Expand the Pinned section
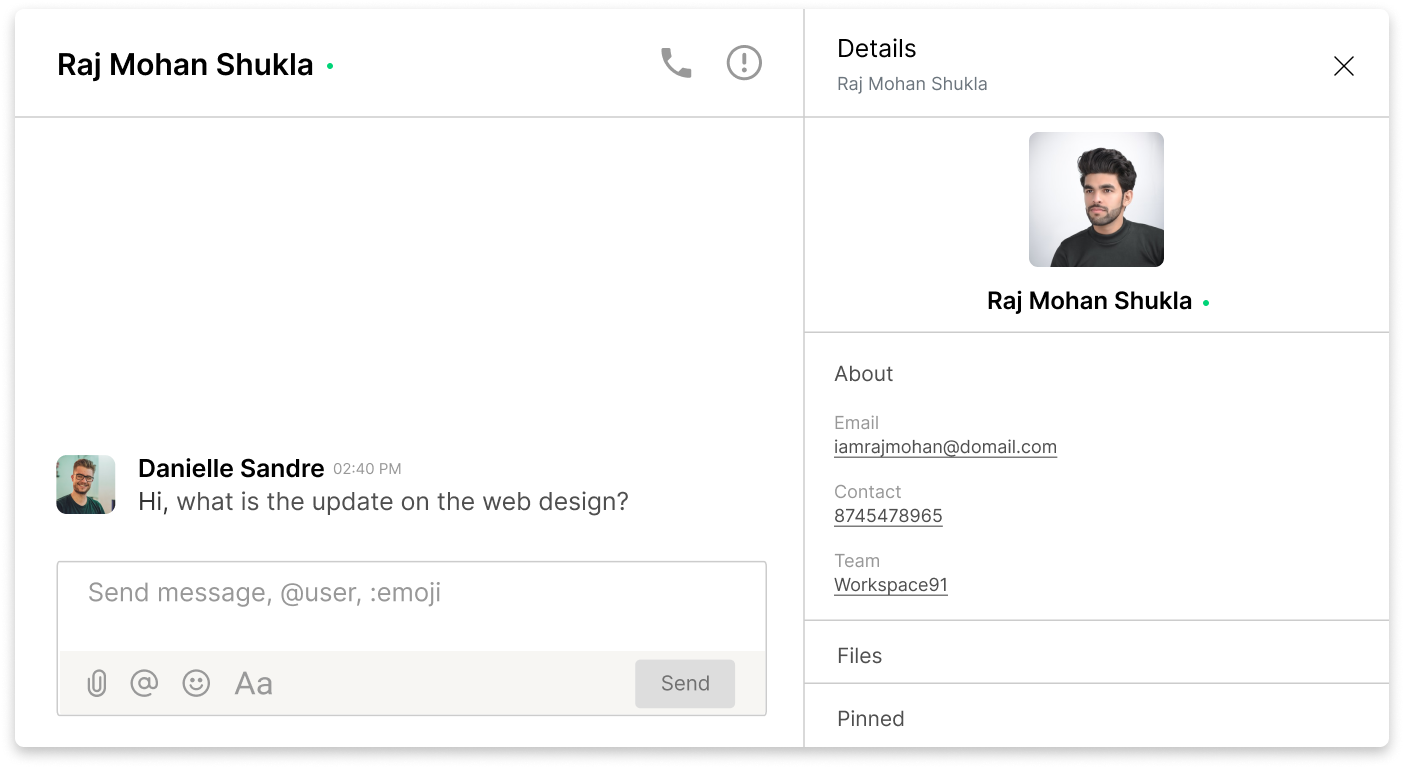Screen dimensions: 1404x768 pos(1097,718)
